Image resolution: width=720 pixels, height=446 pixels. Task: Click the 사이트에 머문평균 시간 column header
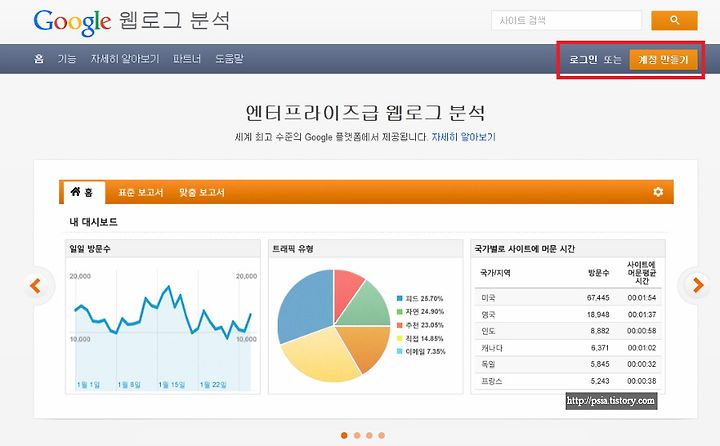[641, 273]
